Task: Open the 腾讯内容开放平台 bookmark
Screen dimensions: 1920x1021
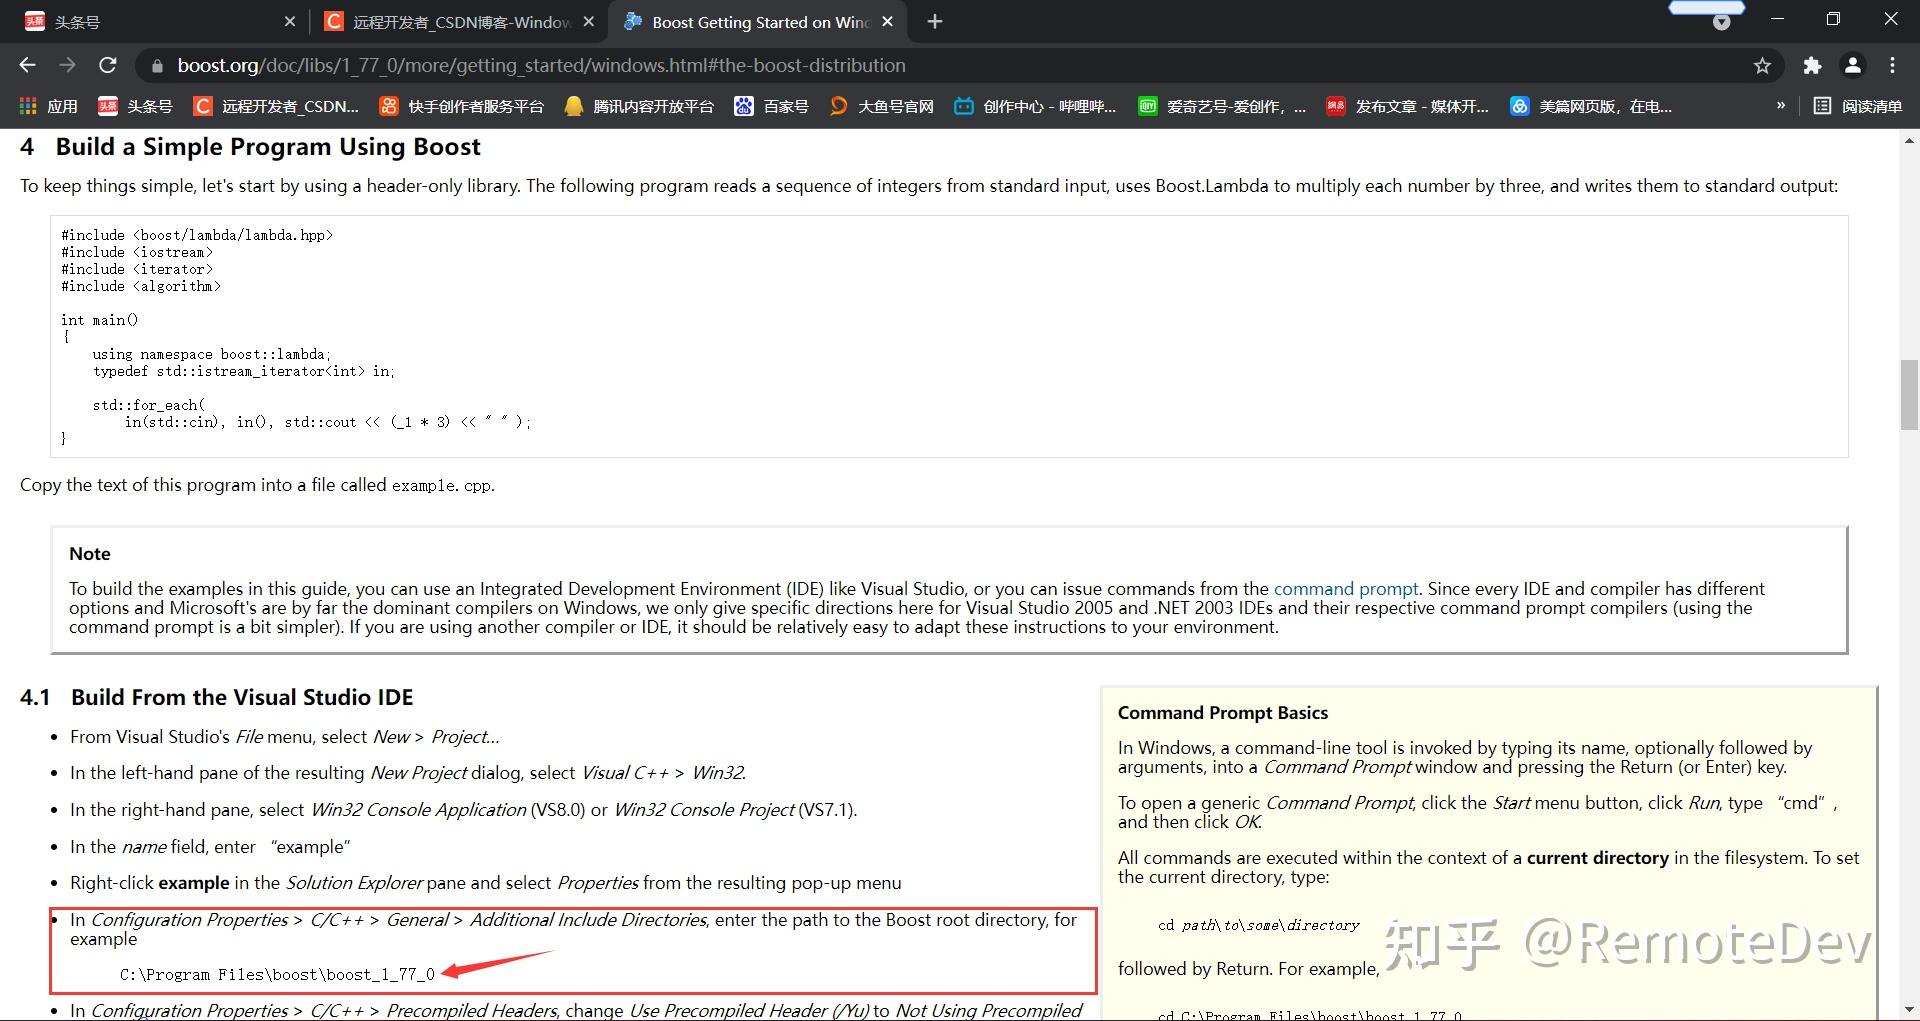Action: [638, 106]
